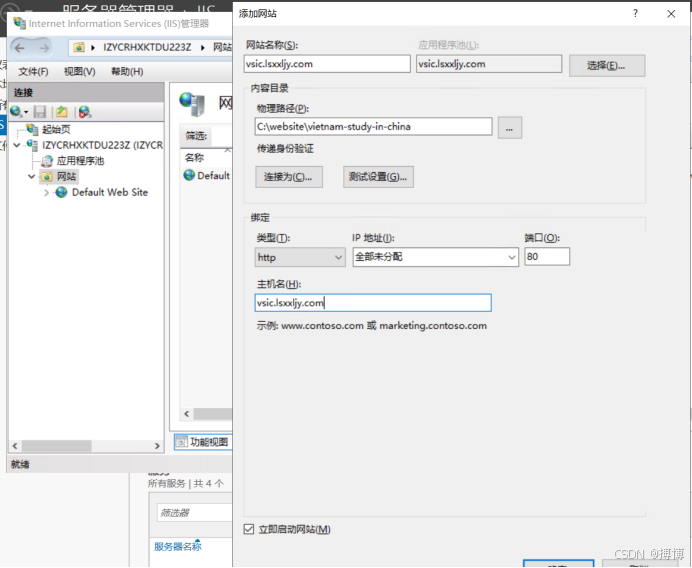Click the connect globe icon in the connections toolbar
This screenshot has width=692, height=568.
click(16, 112)
